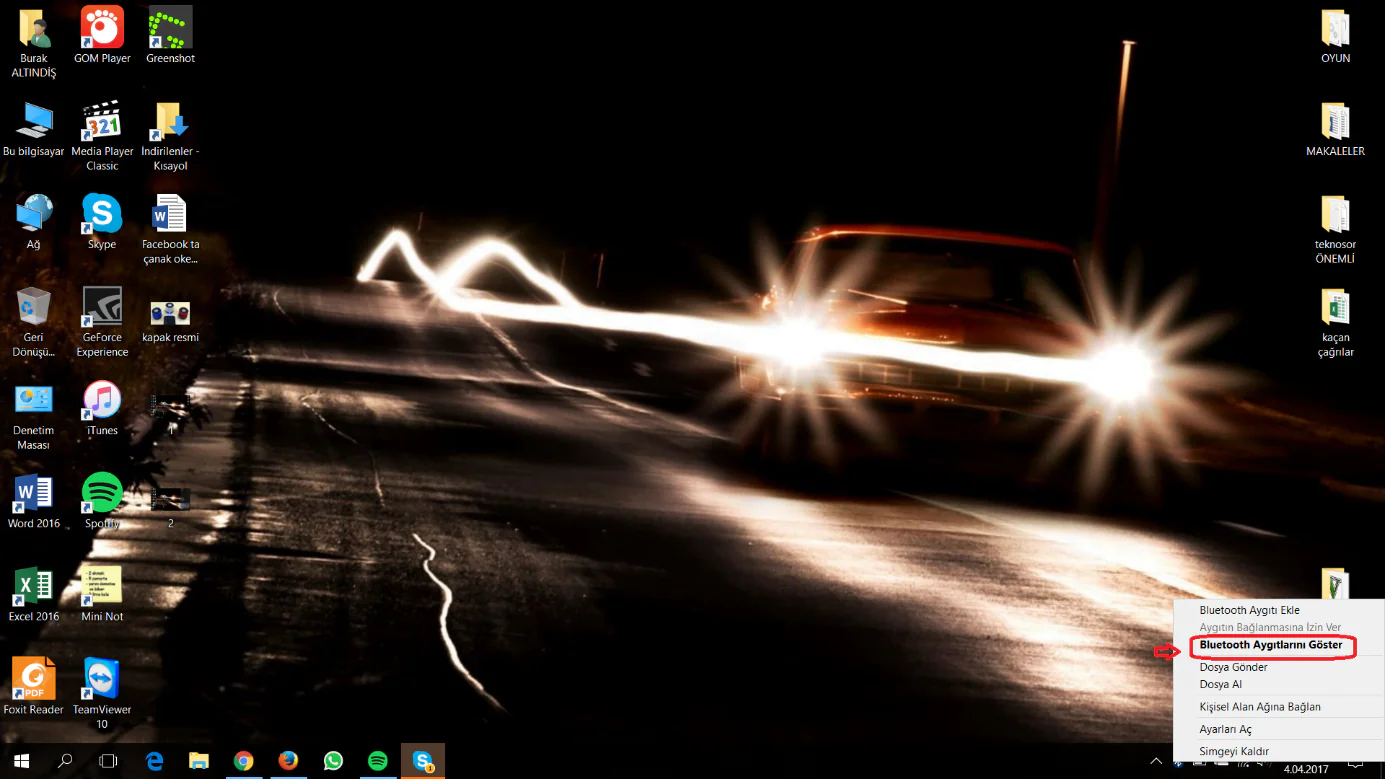The width and height of the screenshot is (1385, 779).
Task: Choose Simgeyi Kaldır menu entry
Action: (1234, 751)
